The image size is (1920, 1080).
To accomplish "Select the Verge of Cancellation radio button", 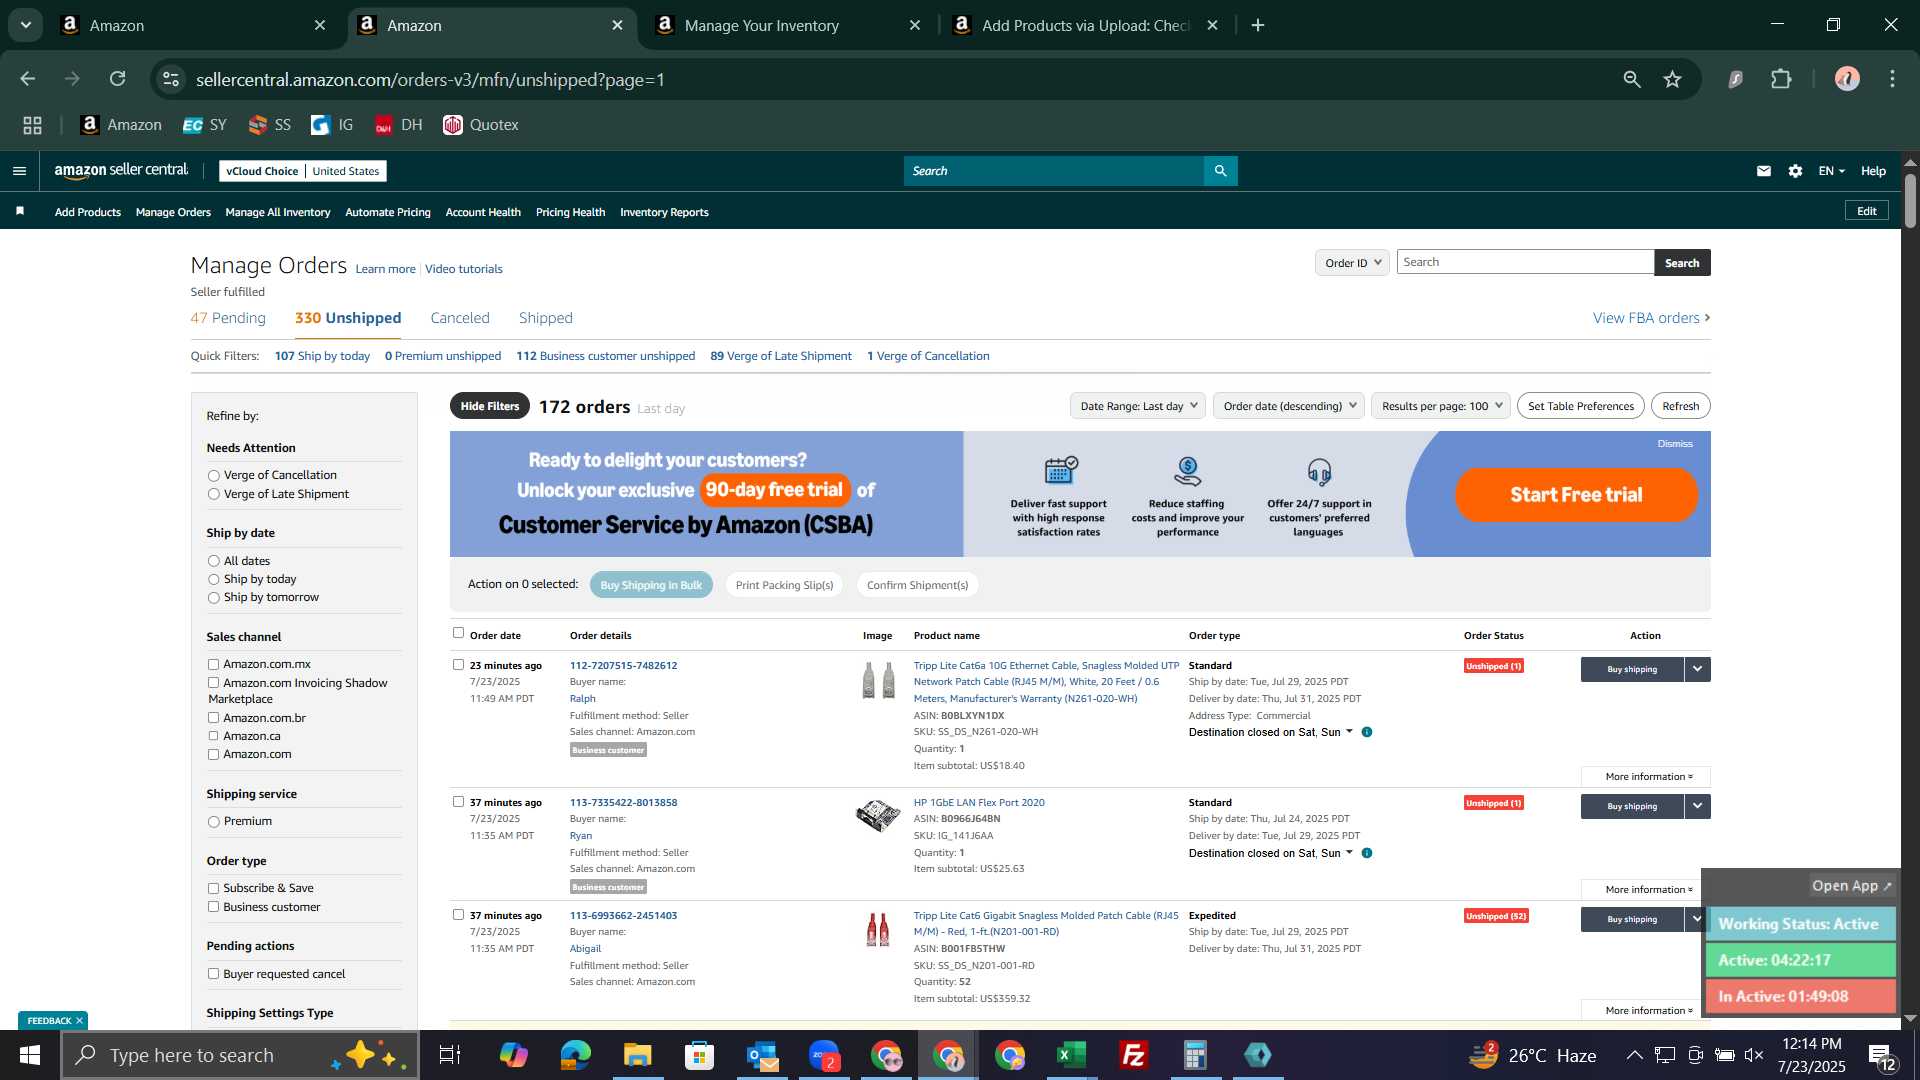I will click(213, 476).
